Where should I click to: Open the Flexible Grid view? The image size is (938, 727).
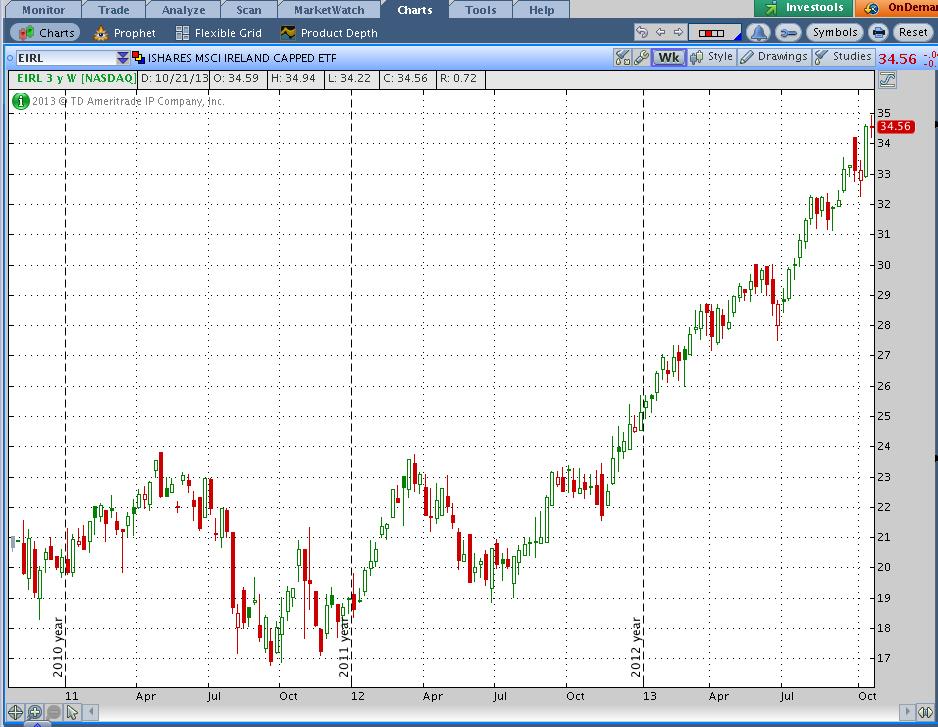(219, 33)
